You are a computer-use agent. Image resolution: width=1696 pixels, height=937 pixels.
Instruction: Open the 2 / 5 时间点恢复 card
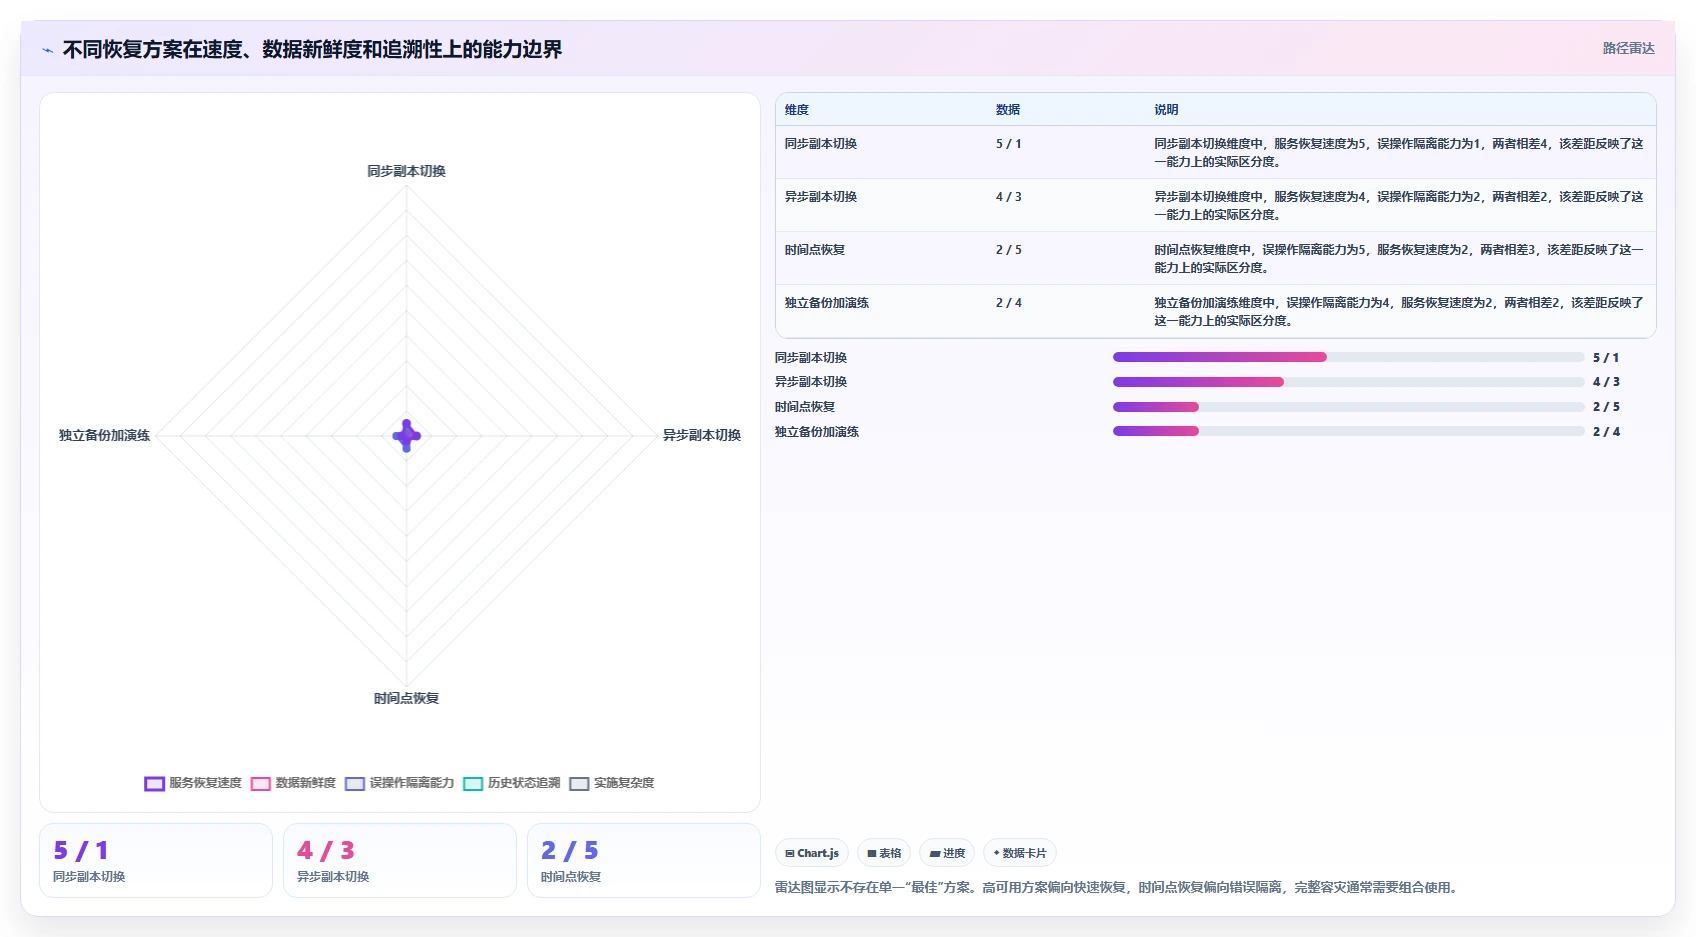[644, 861]
